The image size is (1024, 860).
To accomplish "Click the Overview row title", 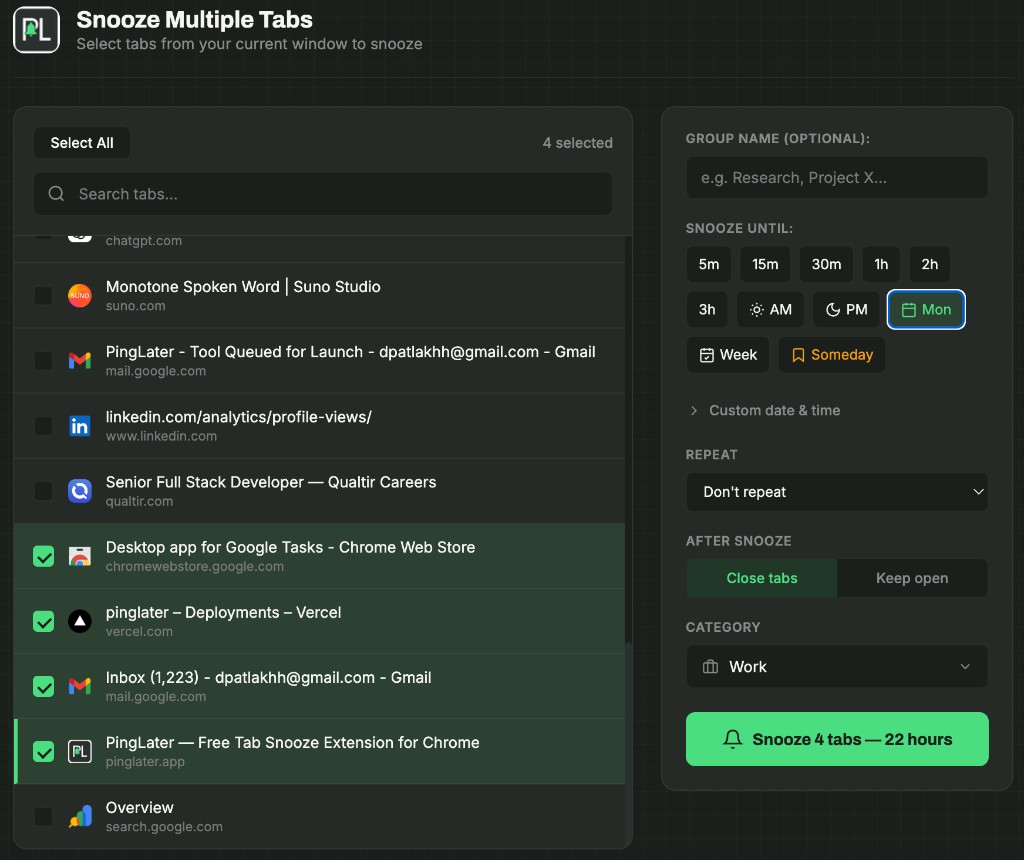I will [x=140, y=808].
